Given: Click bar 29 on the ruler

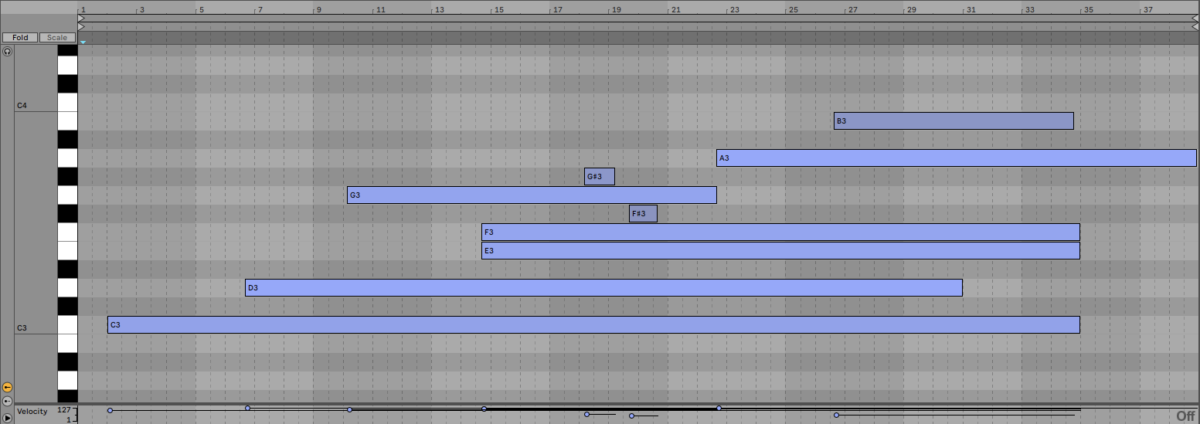Looking at the screenshot, I should (912, 9).
